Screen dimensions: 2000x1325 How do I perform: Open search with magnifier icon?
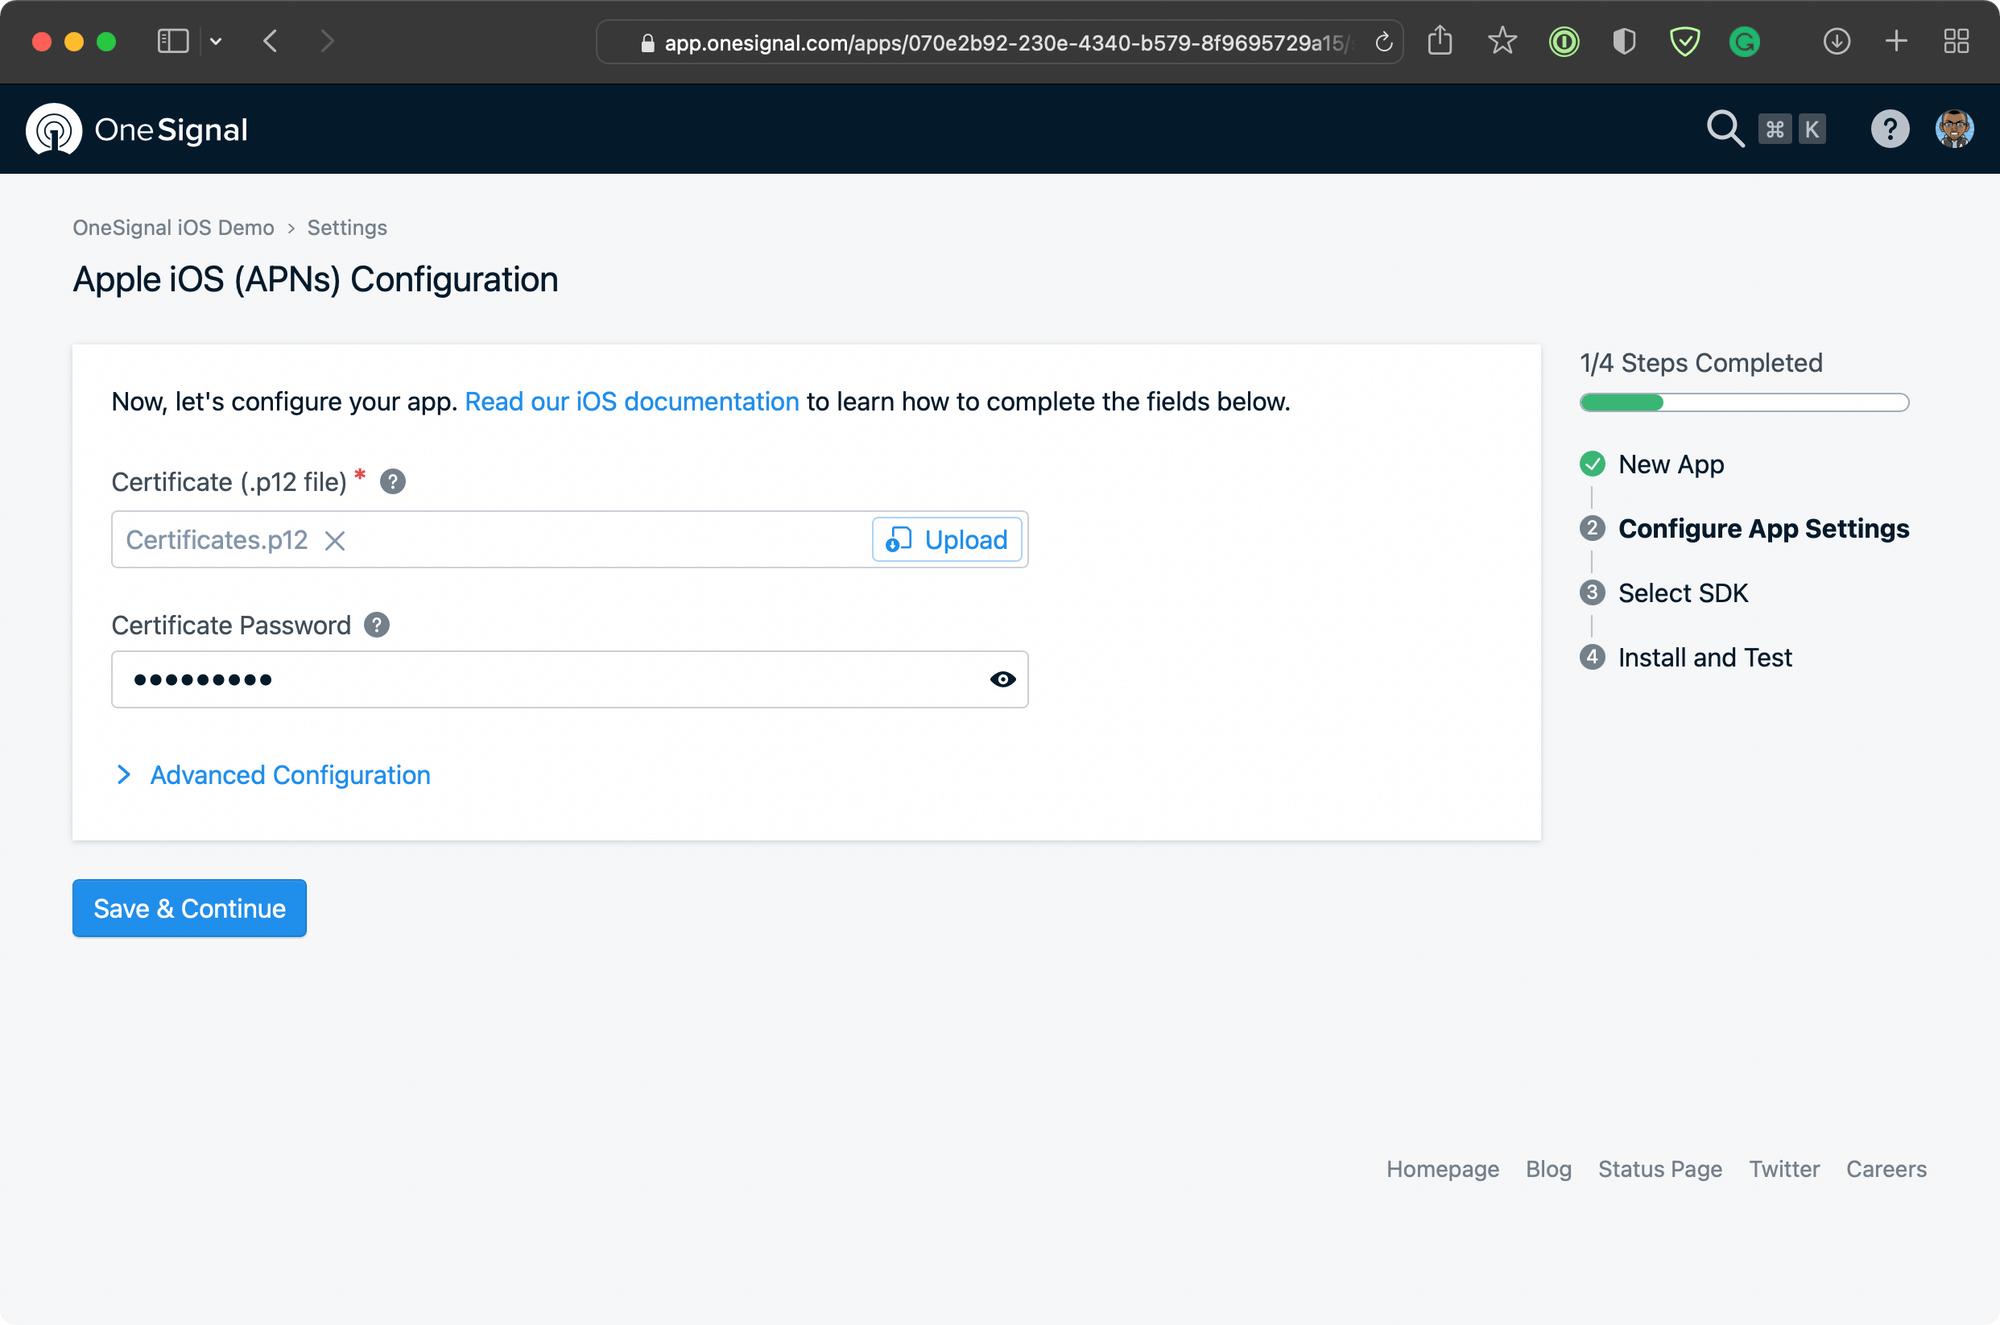[x=1724, y=129]
